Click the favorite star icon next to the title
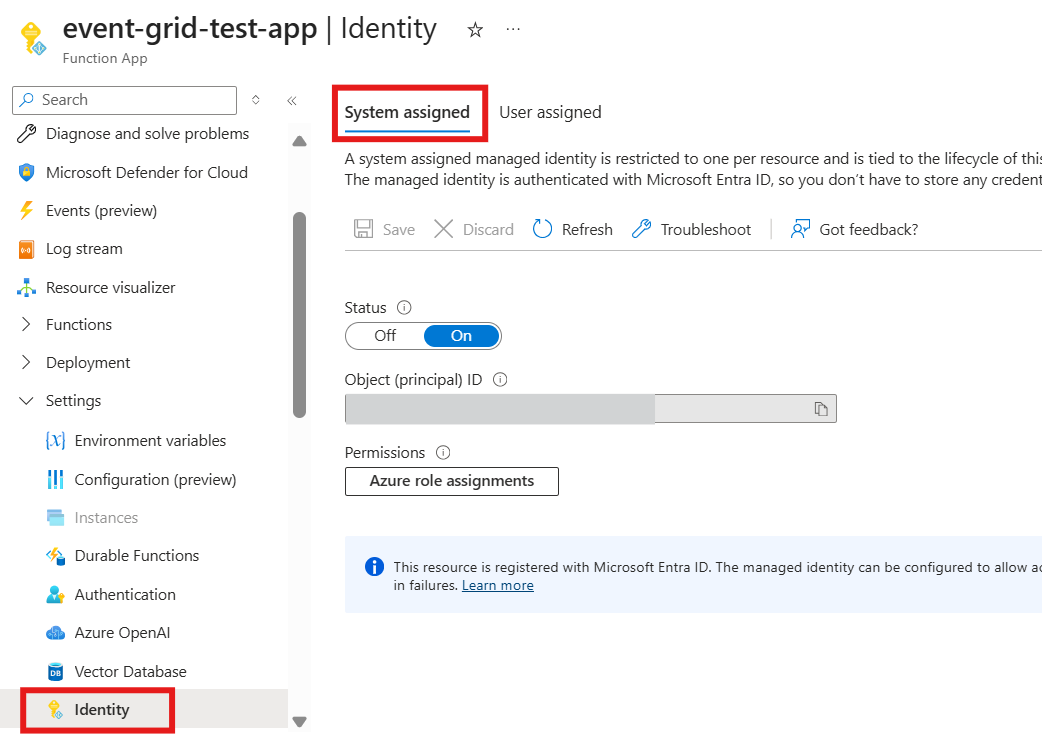The height and width of the screenshot is (734, 1042). pos(475,30)
